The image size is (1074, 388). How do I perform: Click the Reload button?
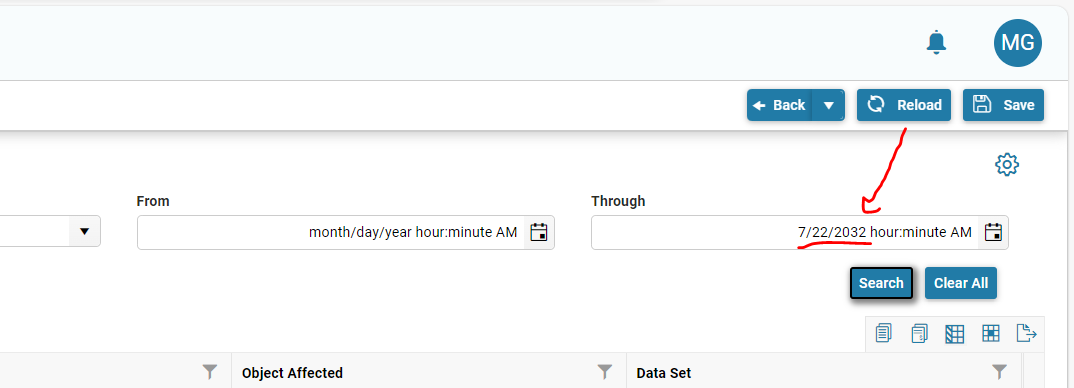(x=904, y=106)
